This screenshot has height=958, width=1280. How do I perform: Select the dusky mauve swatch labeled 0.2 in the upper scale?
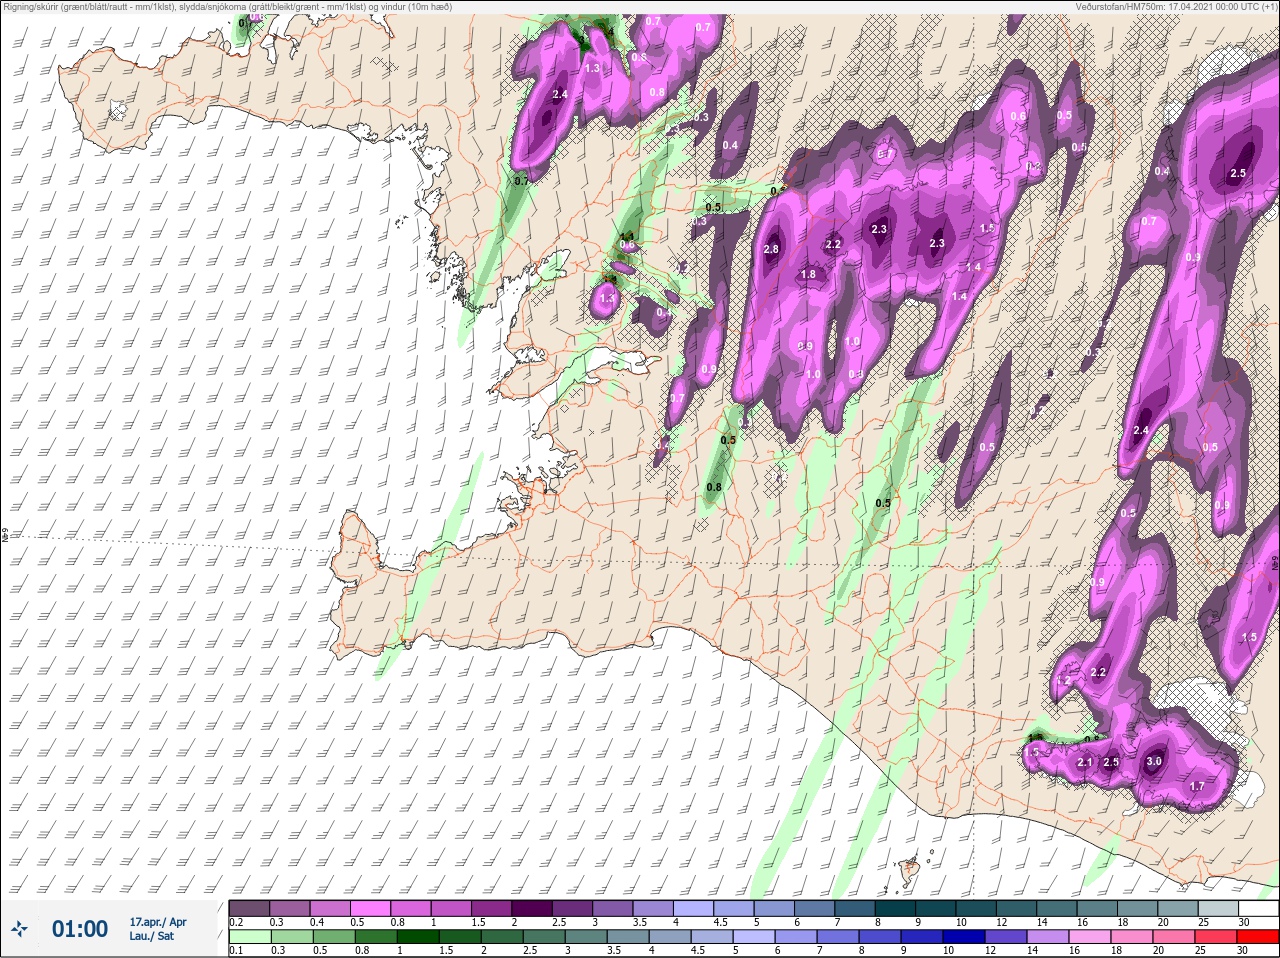click(x=250, y=908)
